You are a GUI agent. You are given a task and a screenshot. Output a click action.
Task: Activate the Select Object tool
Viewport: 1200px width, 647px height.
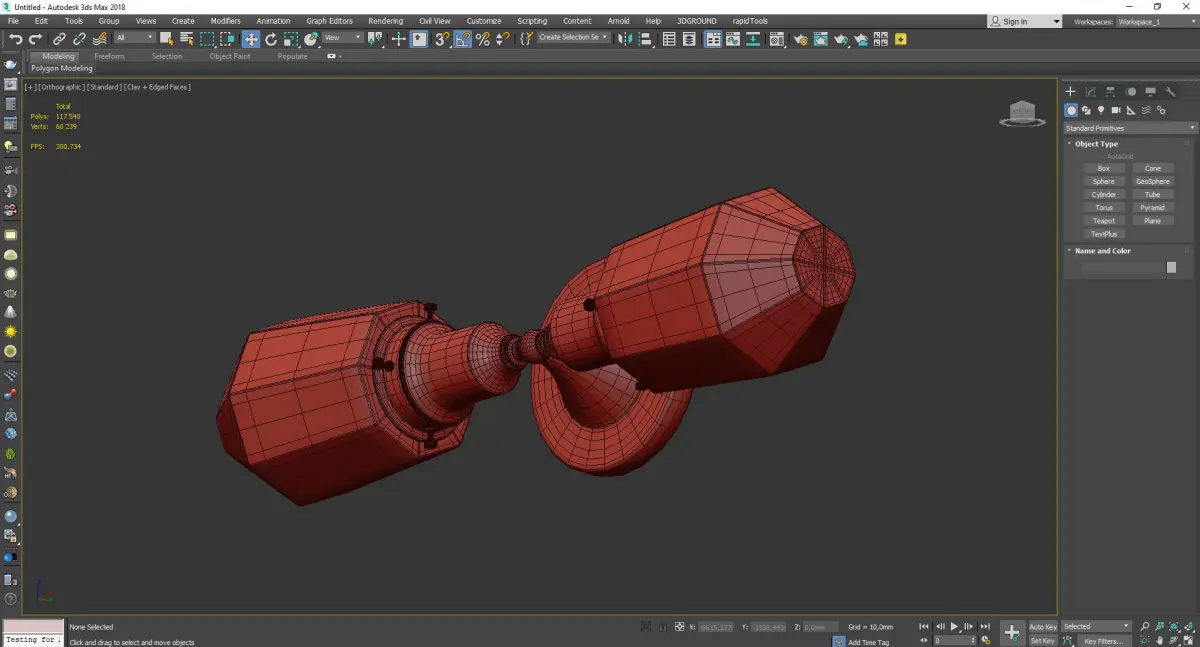[x=166, y=39]
